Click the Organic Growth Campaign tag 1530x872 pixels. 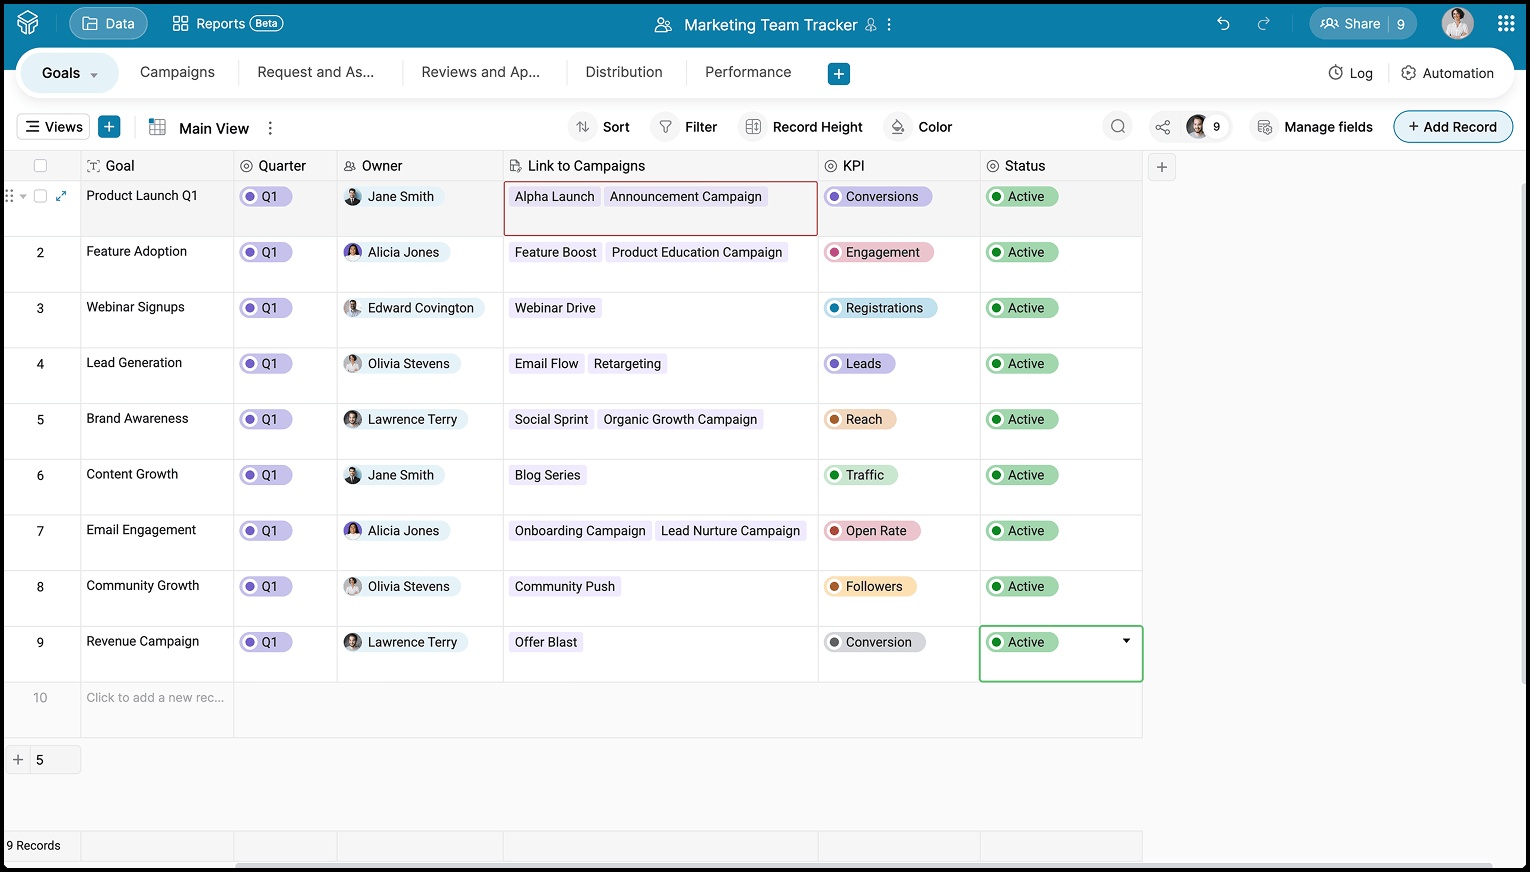680,420
